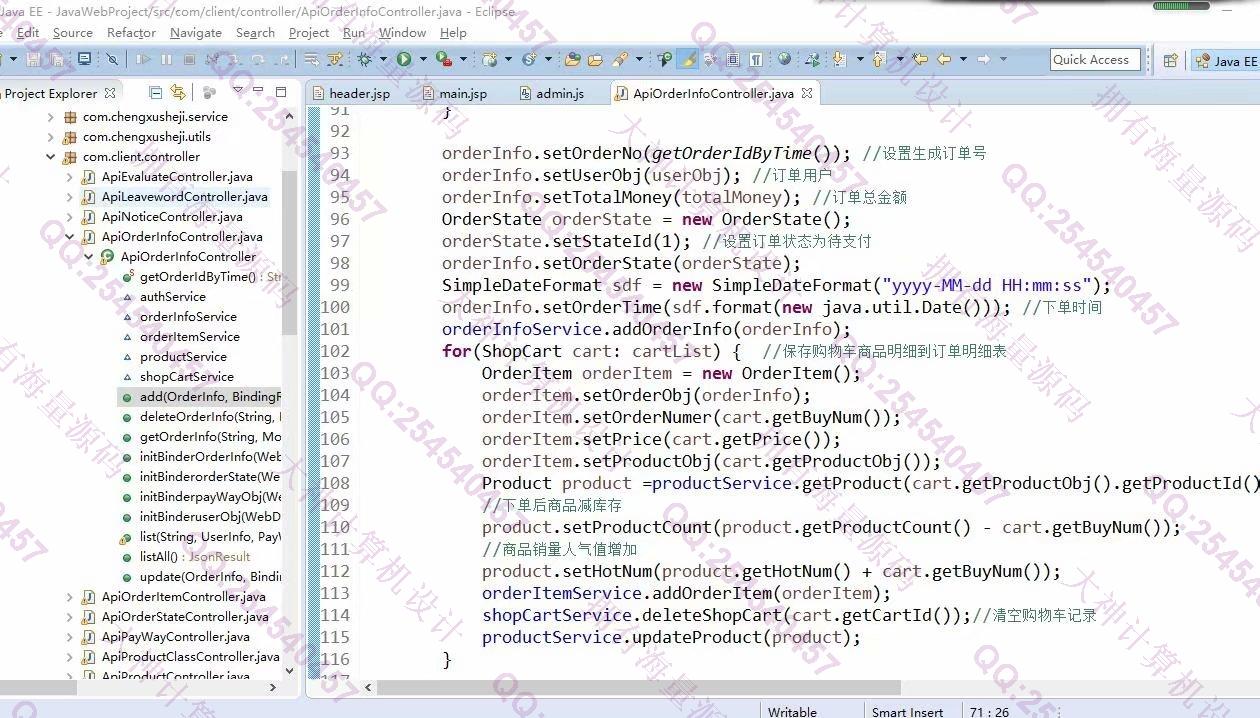Screen dimensions: 1260x718
Task: Click the green Run button icon
Action: coord(404,60)
